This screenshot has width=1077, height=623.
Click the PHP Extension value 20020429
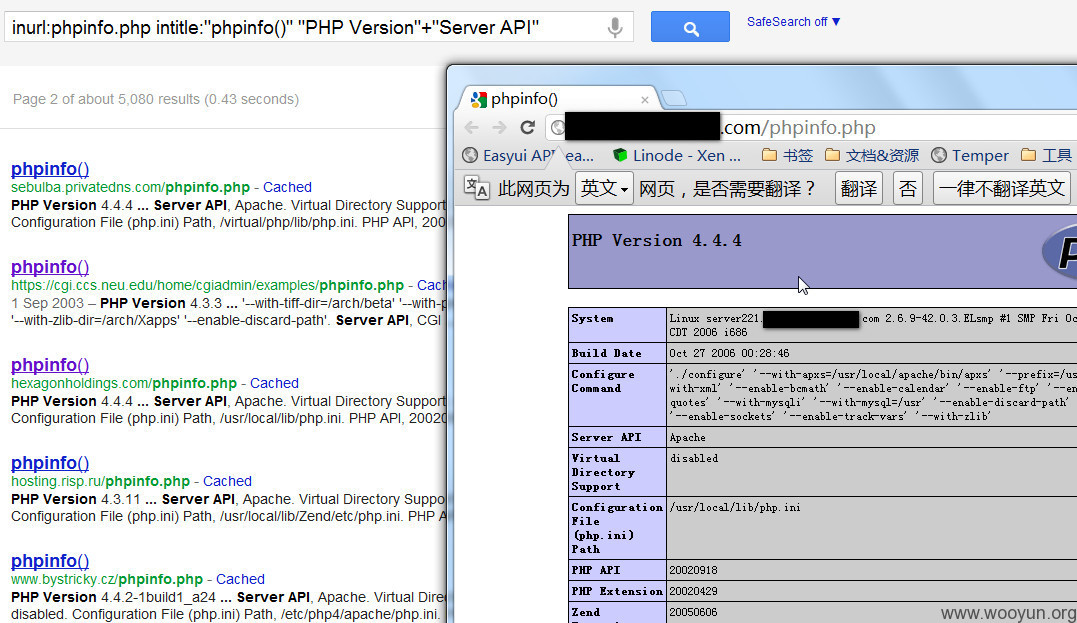point(693,591)
